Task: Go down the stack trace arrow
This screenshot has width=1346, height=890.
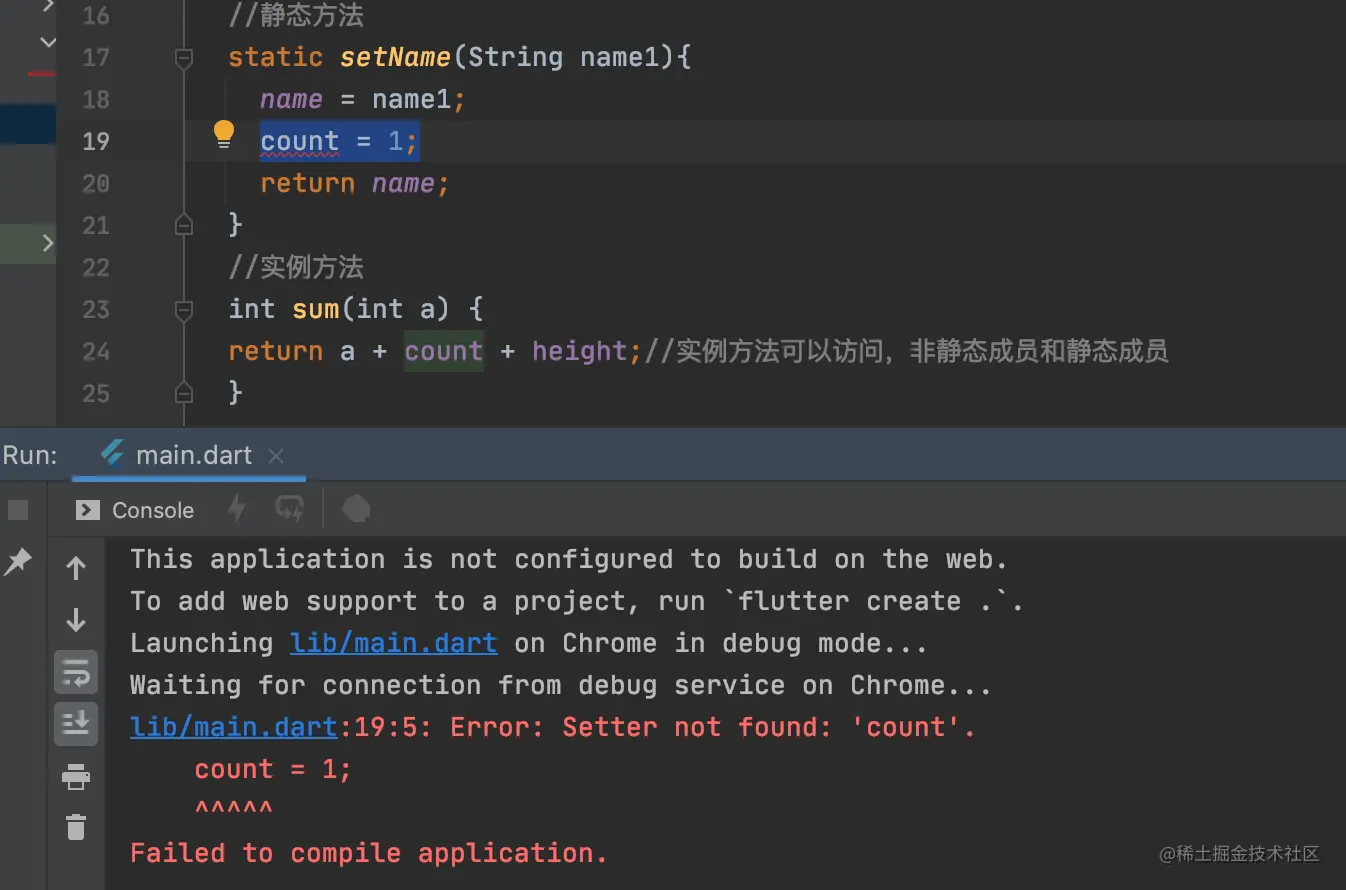Action: click(x=76, y=620)
